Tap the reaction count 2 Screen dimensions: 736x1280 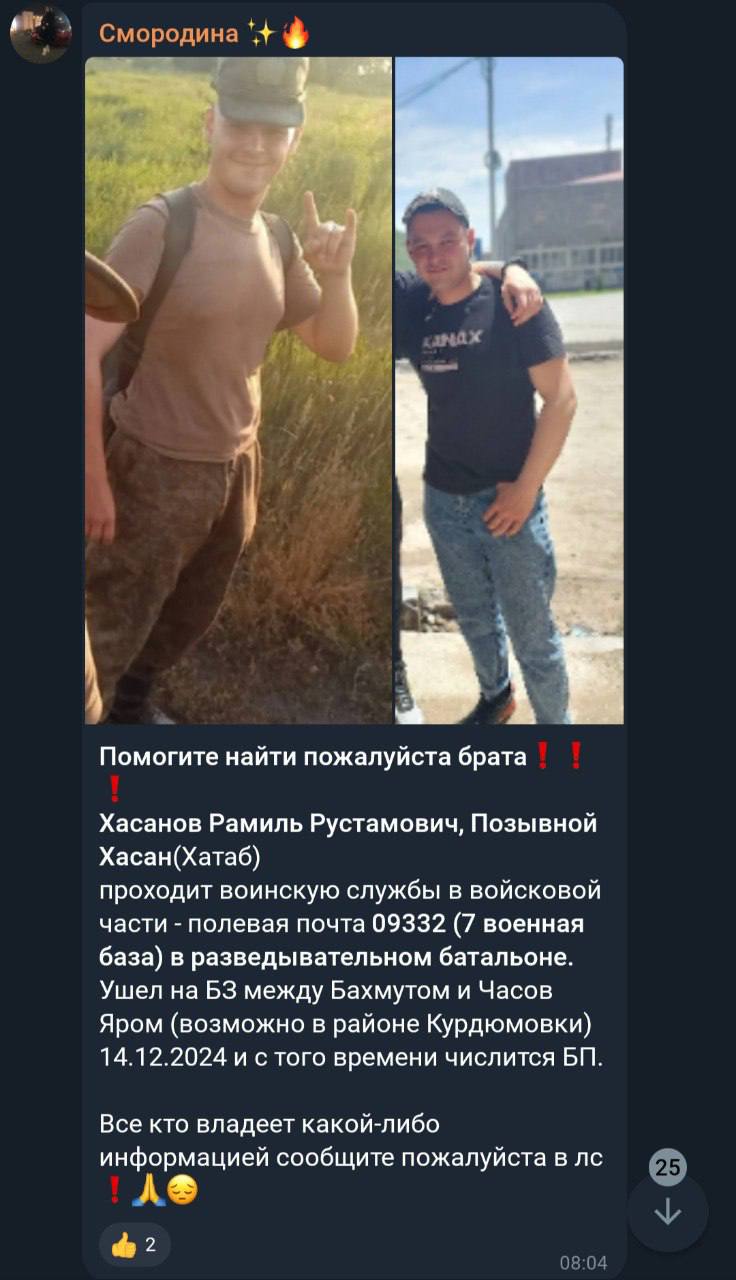click(151, 1245)
